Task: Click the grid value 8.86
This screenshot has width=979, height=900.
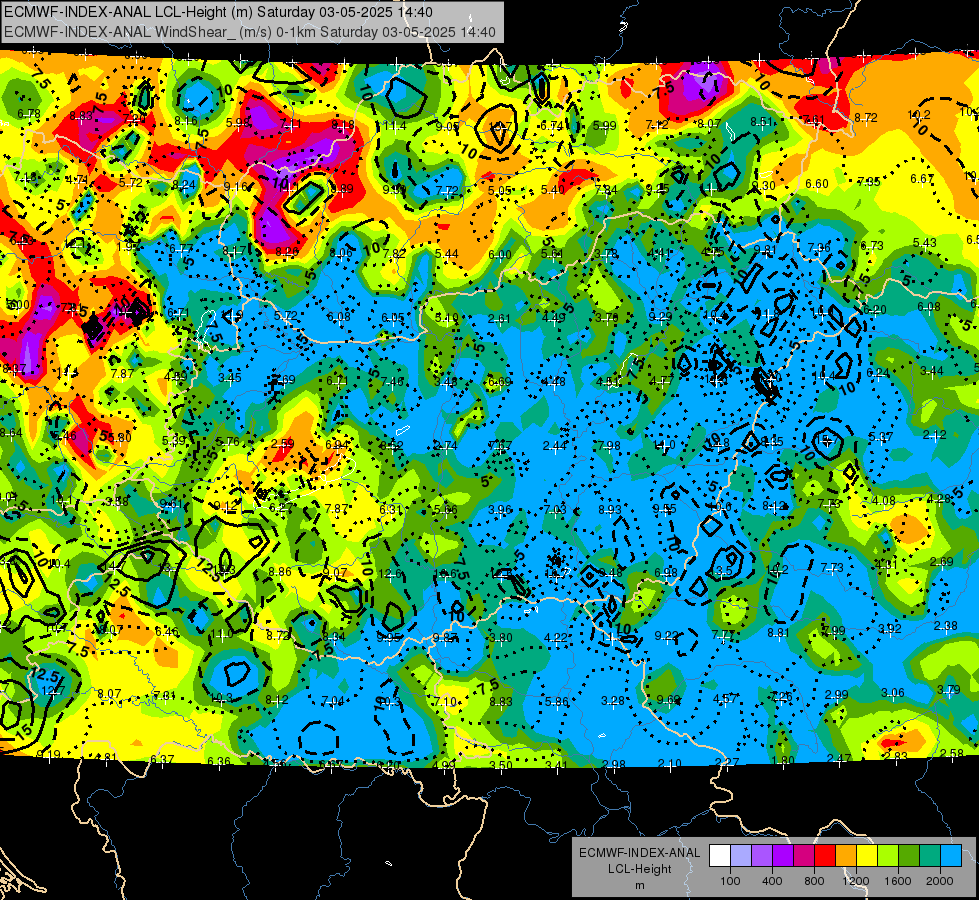Action: click(x=280, y=571)
